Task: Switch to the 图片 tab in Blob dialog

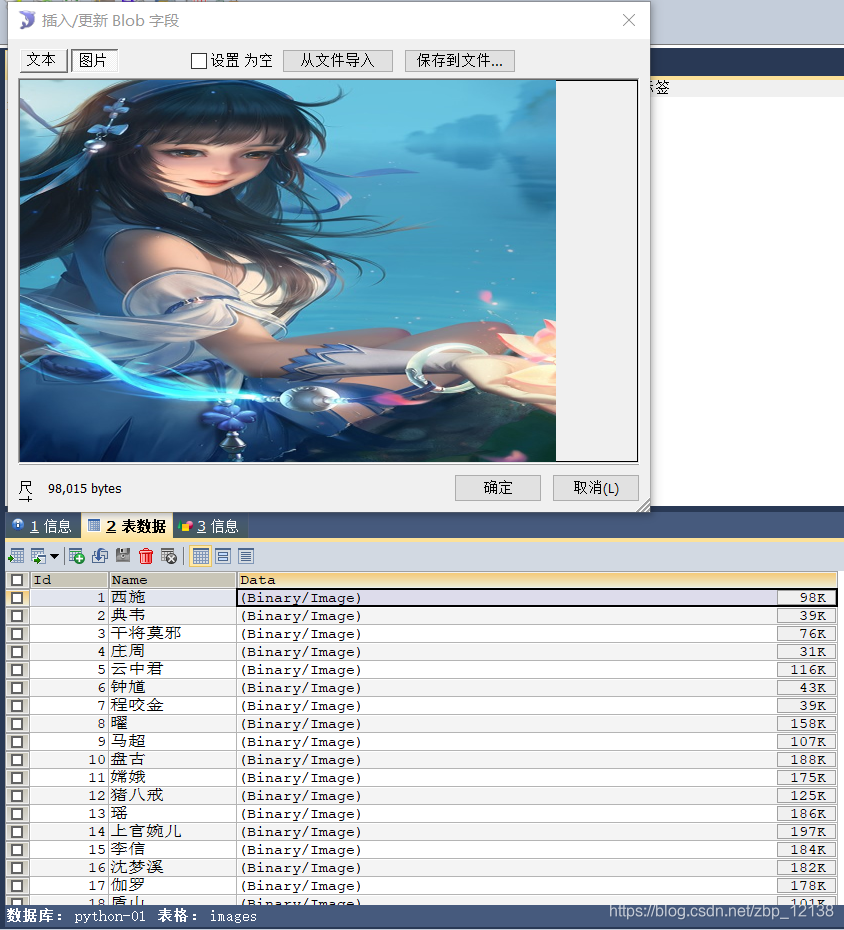Action: click(94, 60)
